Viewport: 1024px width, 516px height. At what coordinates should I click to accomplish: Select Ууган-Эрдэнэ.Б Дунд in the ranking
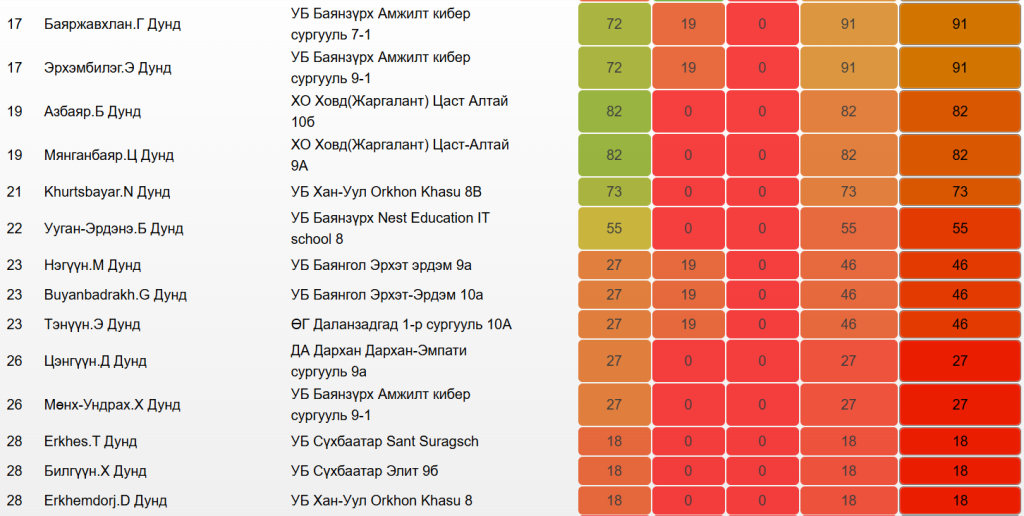click(x=113, y=229)
